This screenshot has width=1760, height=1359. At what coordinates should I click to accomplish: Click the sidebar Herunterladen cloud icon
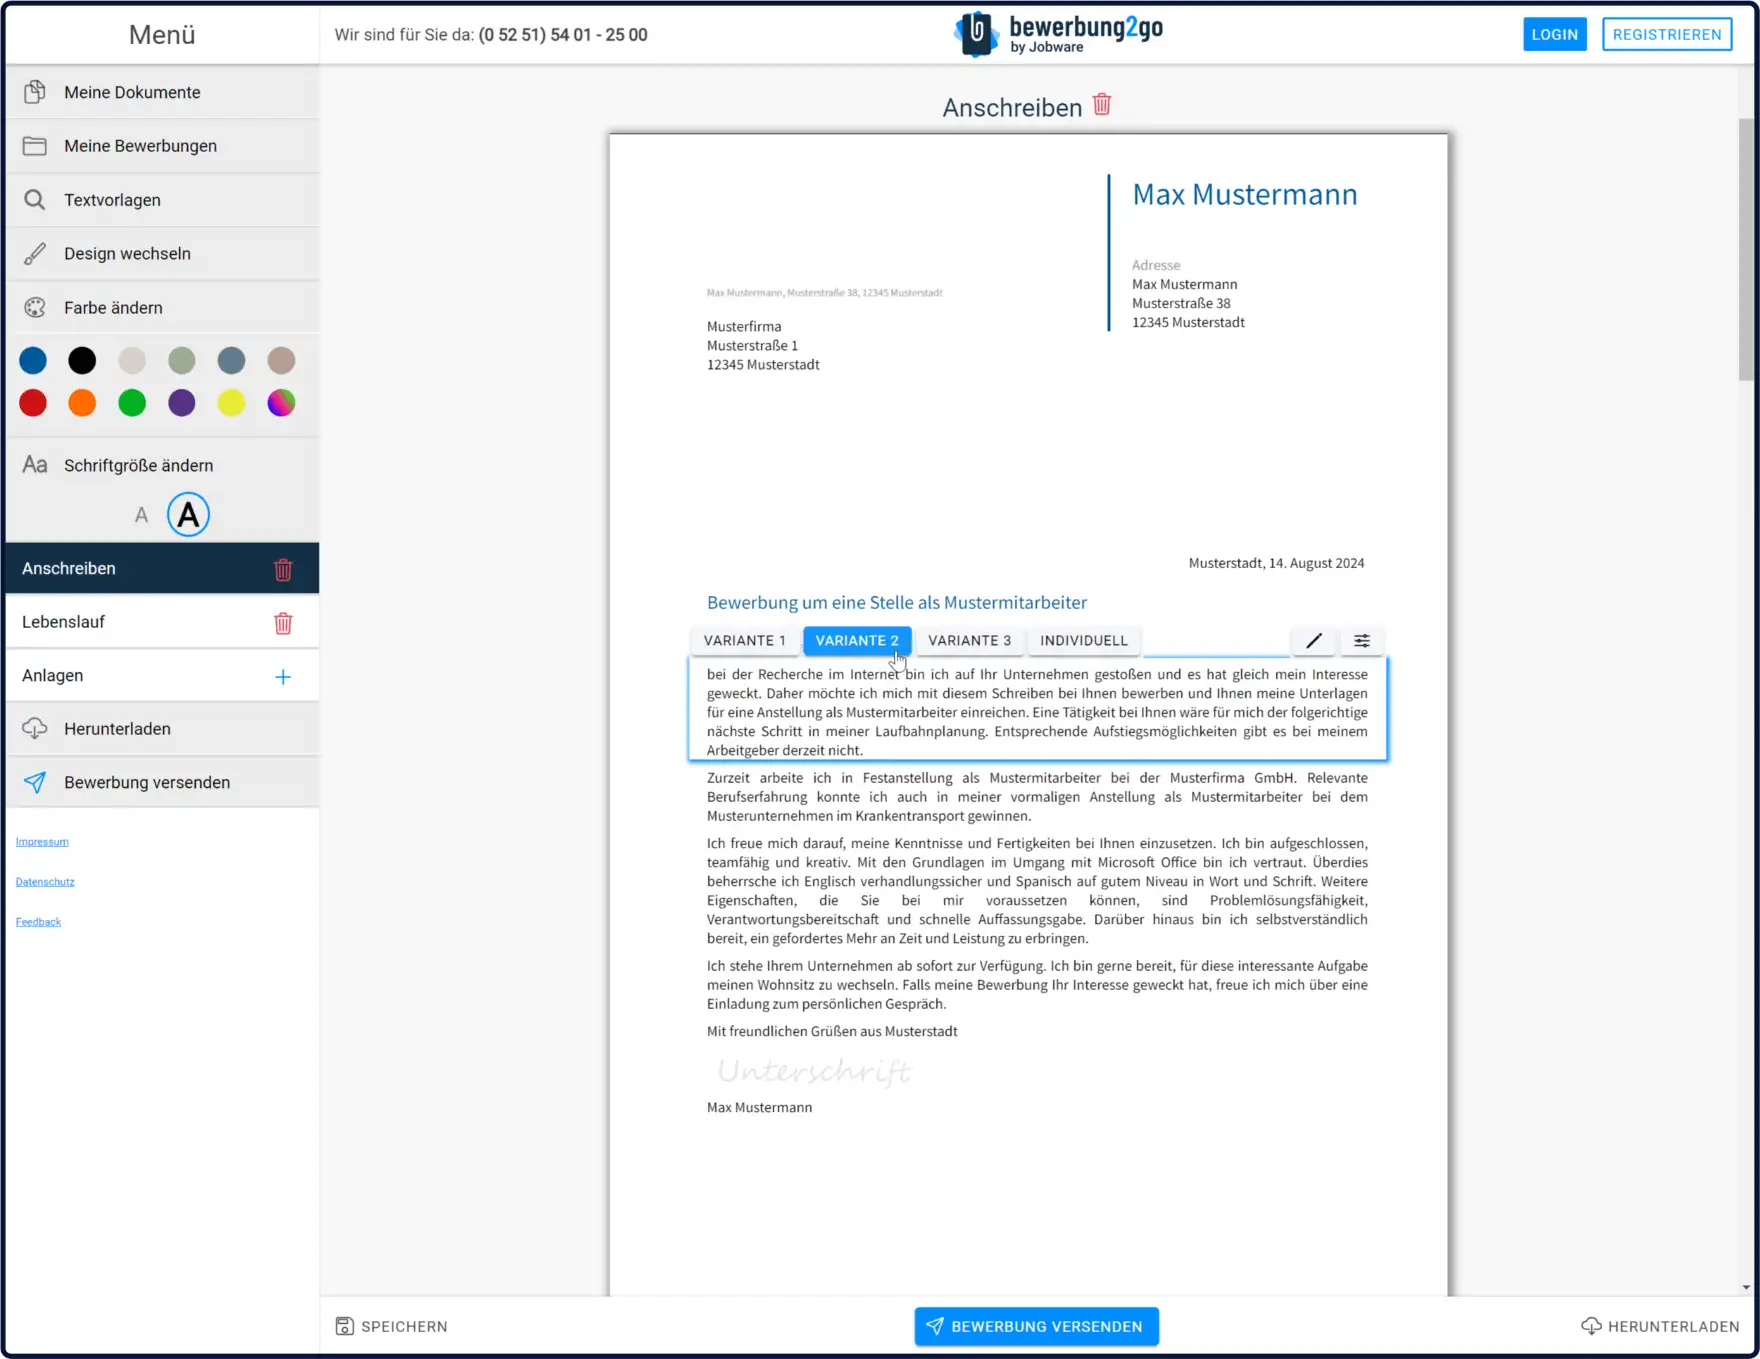pos(35,729)
